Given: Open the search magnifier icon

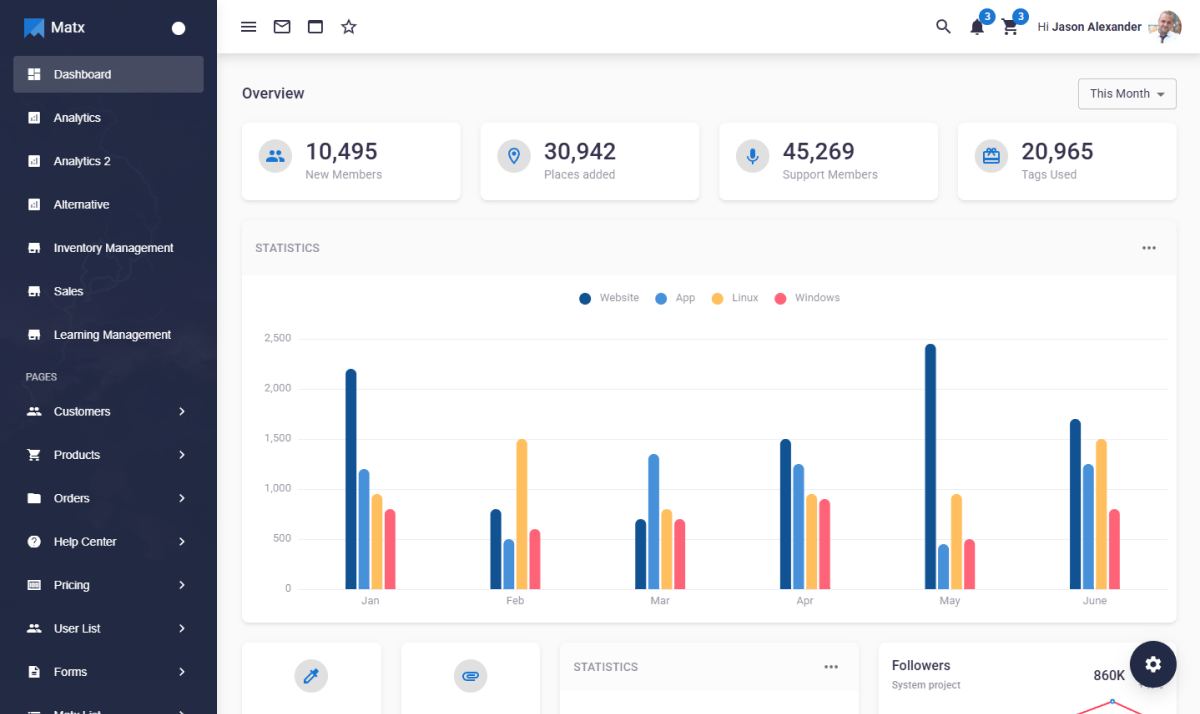Looking at the screenshot, I should [943, 27].
